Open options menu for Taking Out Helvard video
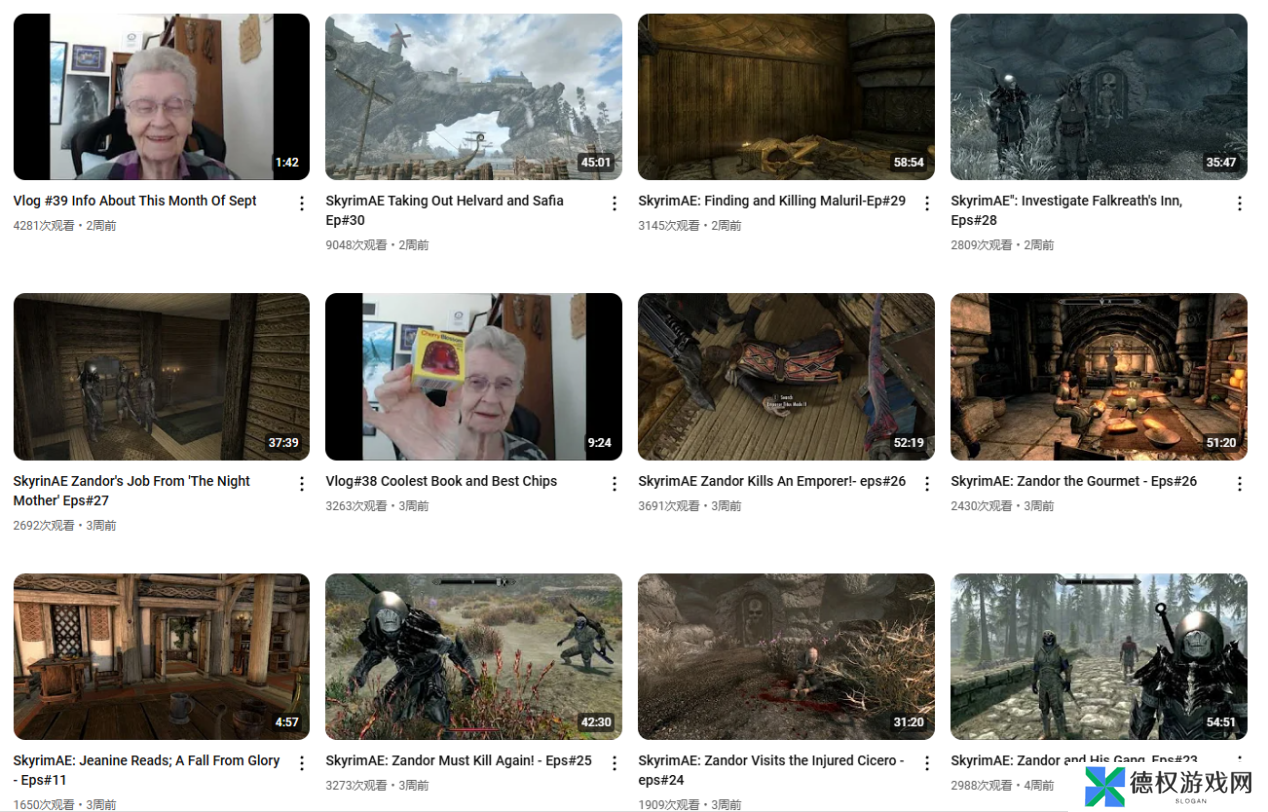Screen dimensions: 1268x812 [x=615, y=204]
